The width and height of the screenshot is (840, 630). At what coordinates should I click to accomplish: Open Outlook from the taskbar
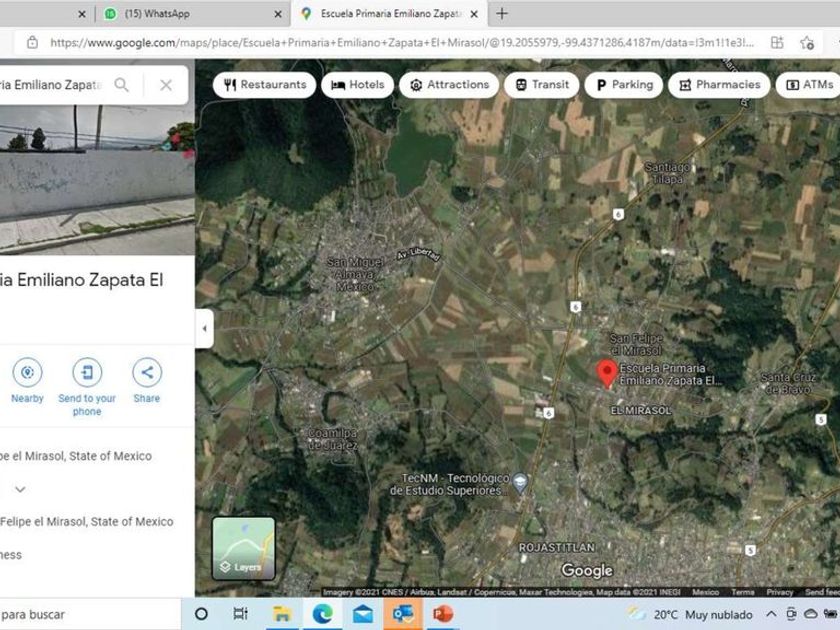point(403,614)
